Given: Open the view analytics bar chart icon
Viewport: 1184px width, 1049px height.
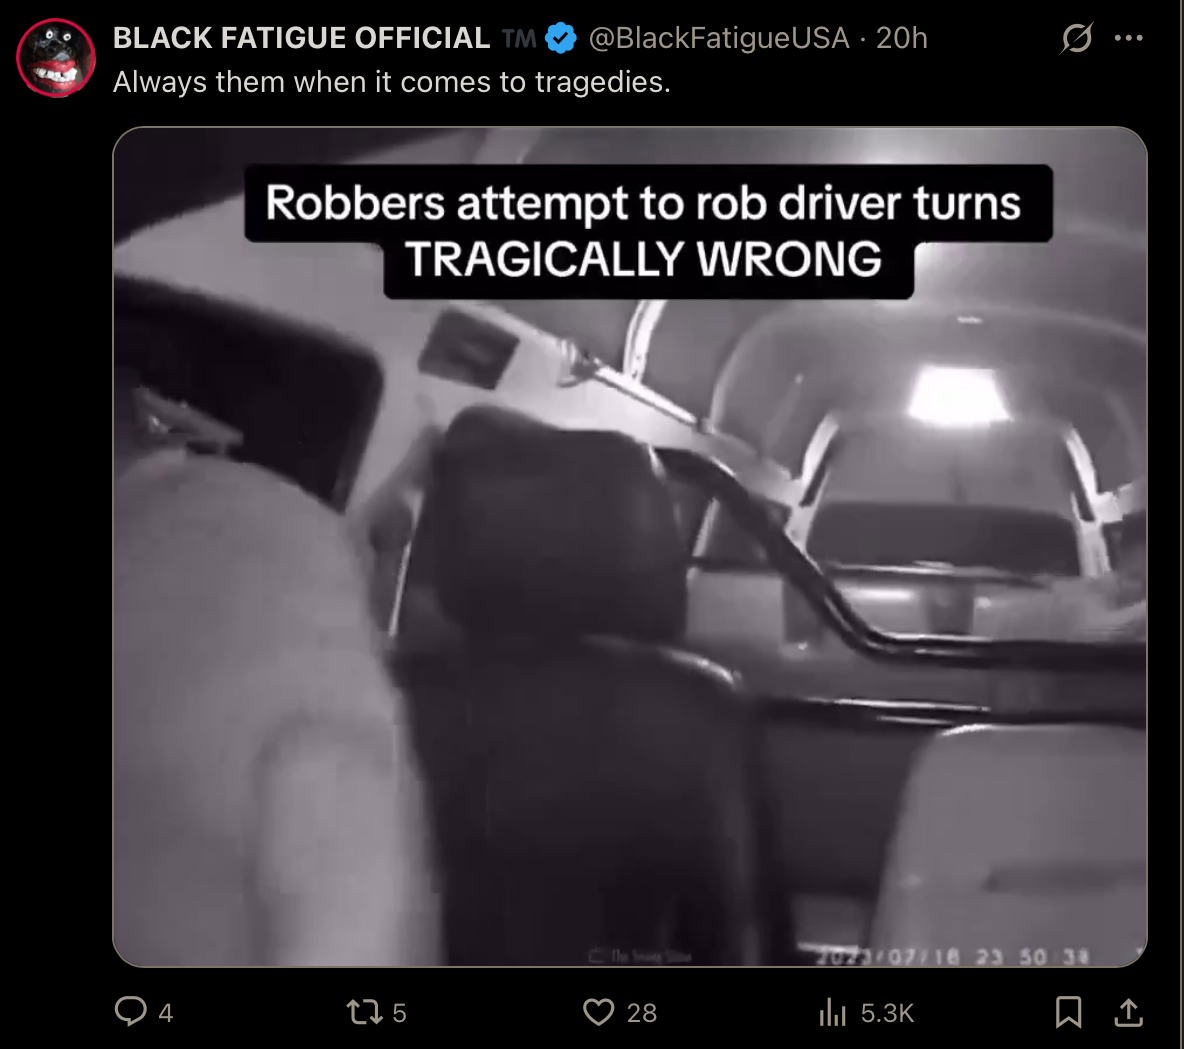Looking at the screenshot, I should point(833,1012).
